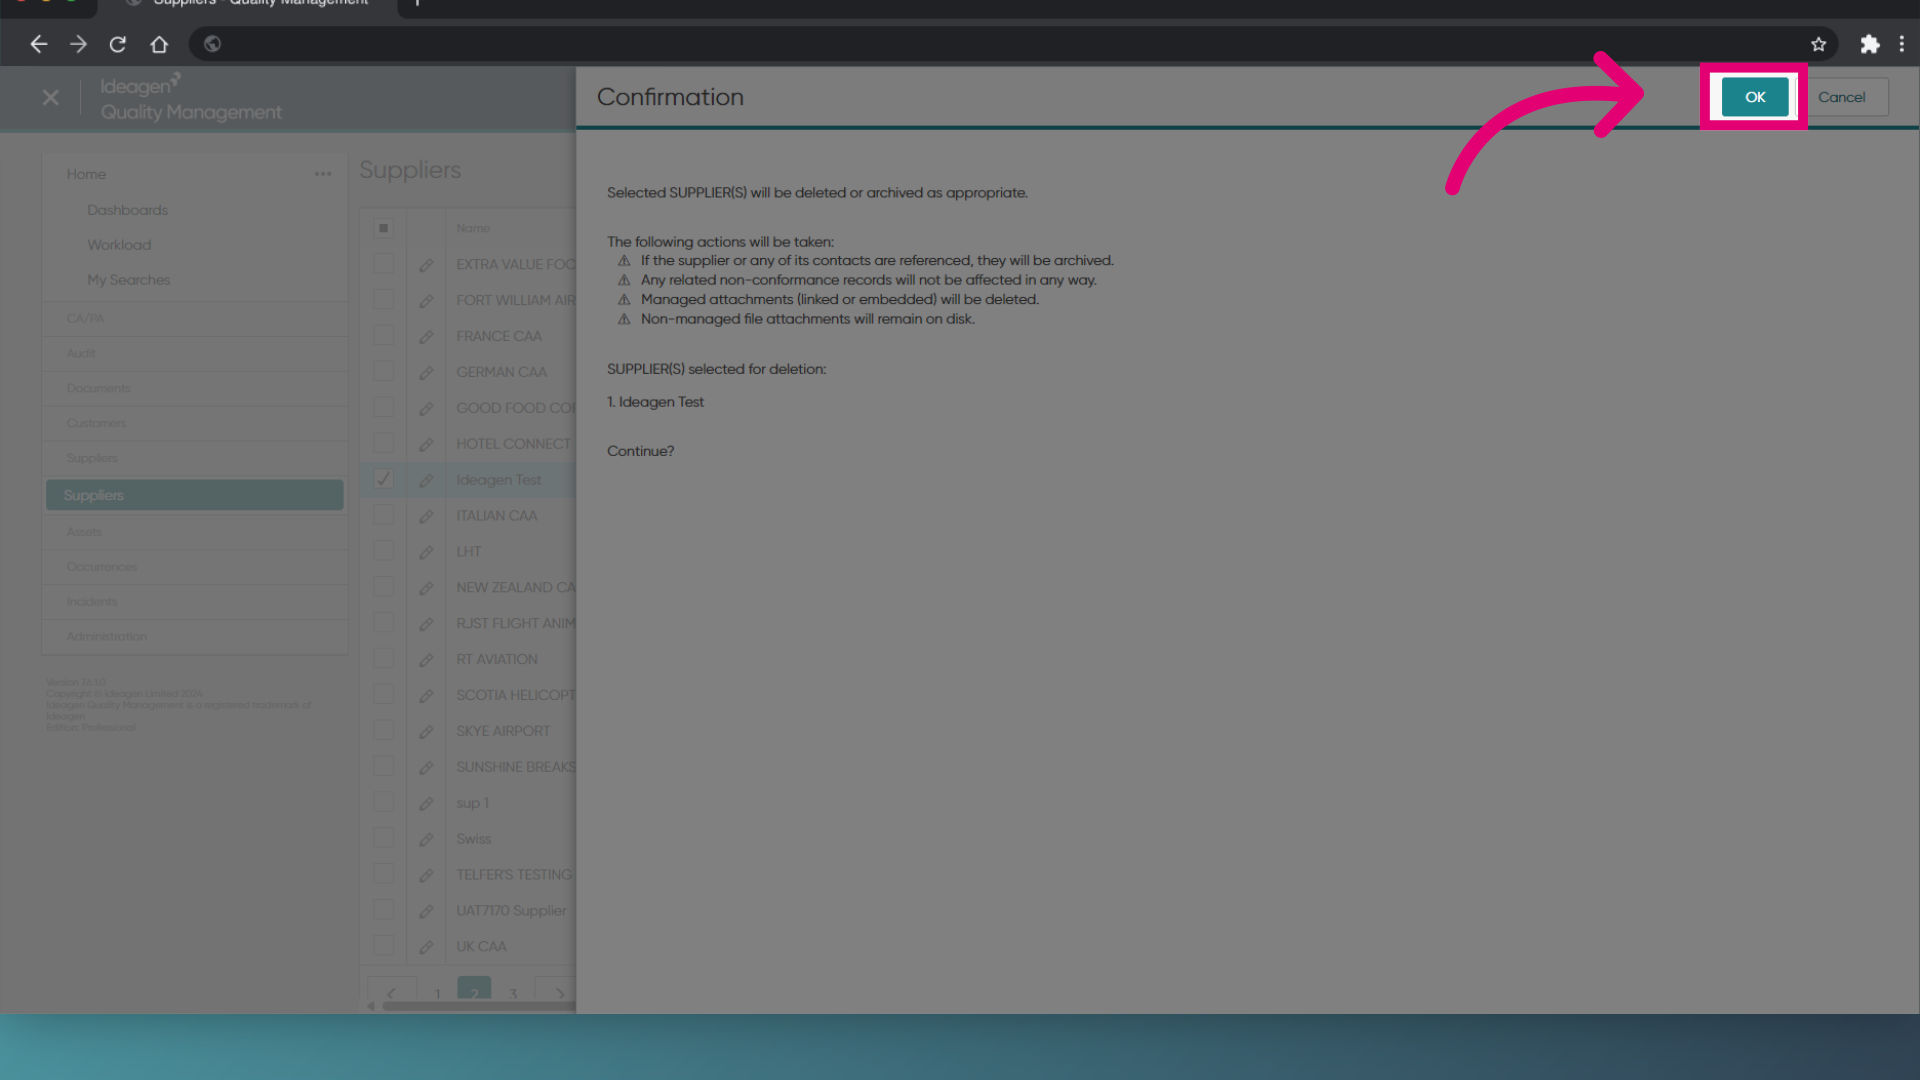
Task: Check the RT AVIATION row checkbox
Action: (383, 658)
